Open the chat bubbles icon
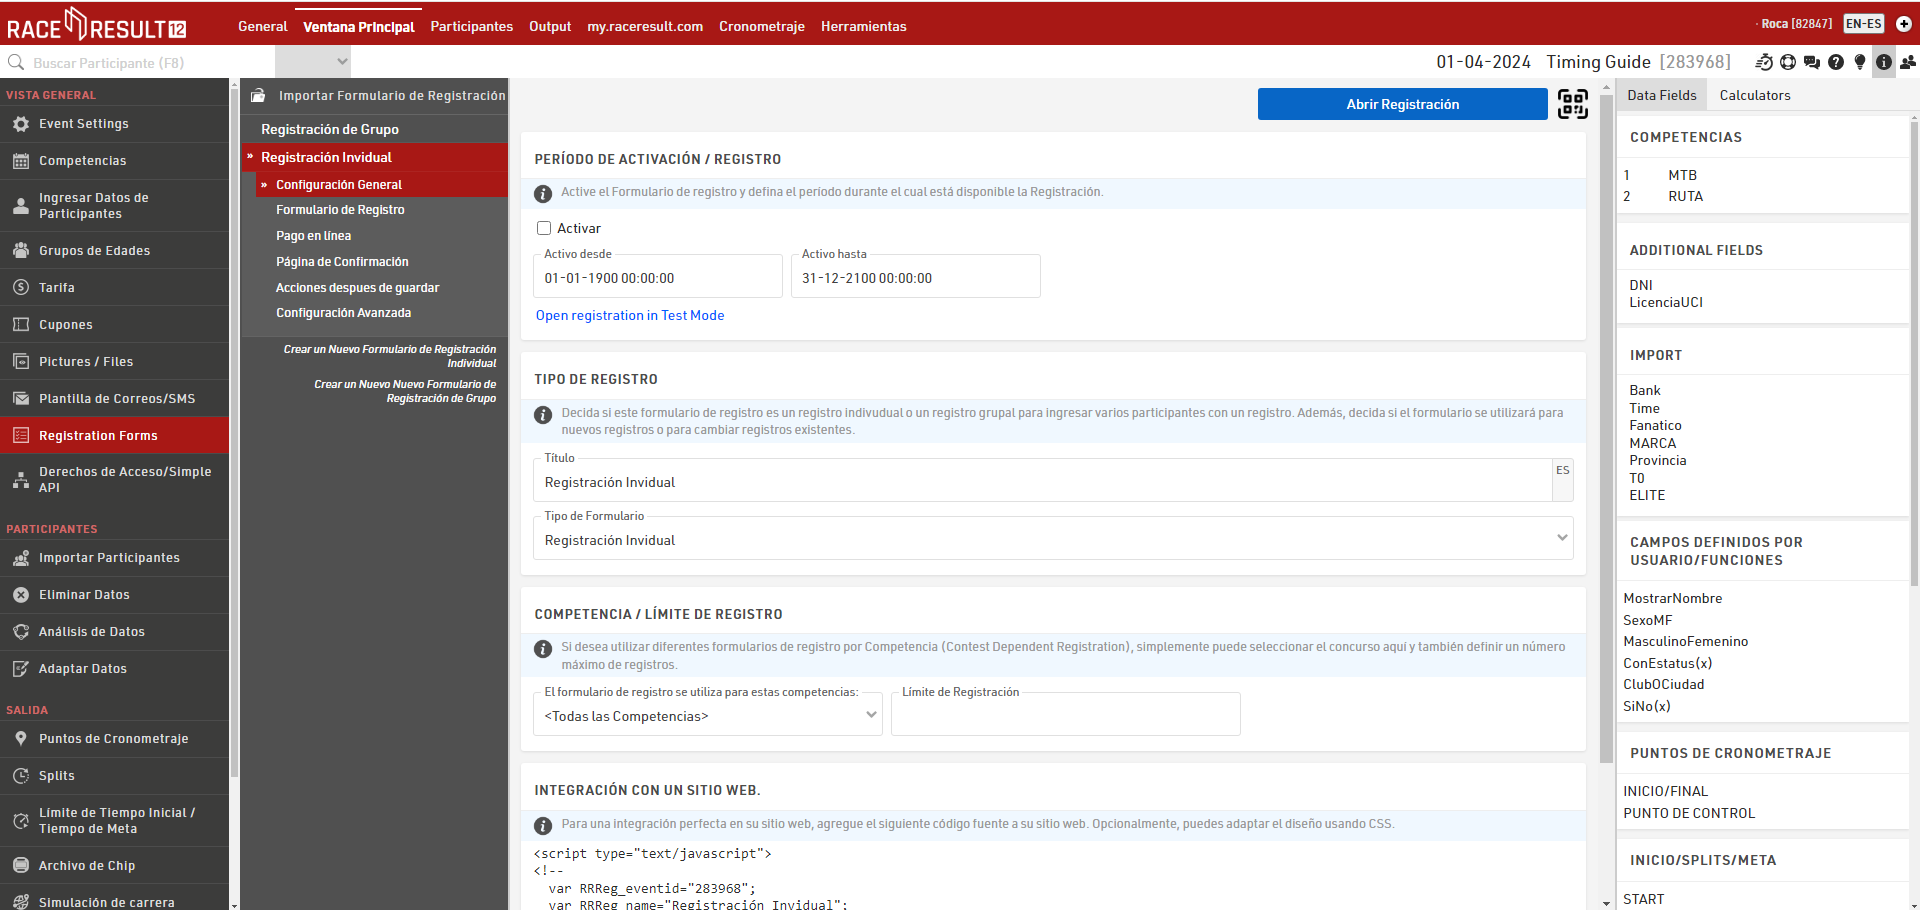1920x910 pixels. (1812, 62)
